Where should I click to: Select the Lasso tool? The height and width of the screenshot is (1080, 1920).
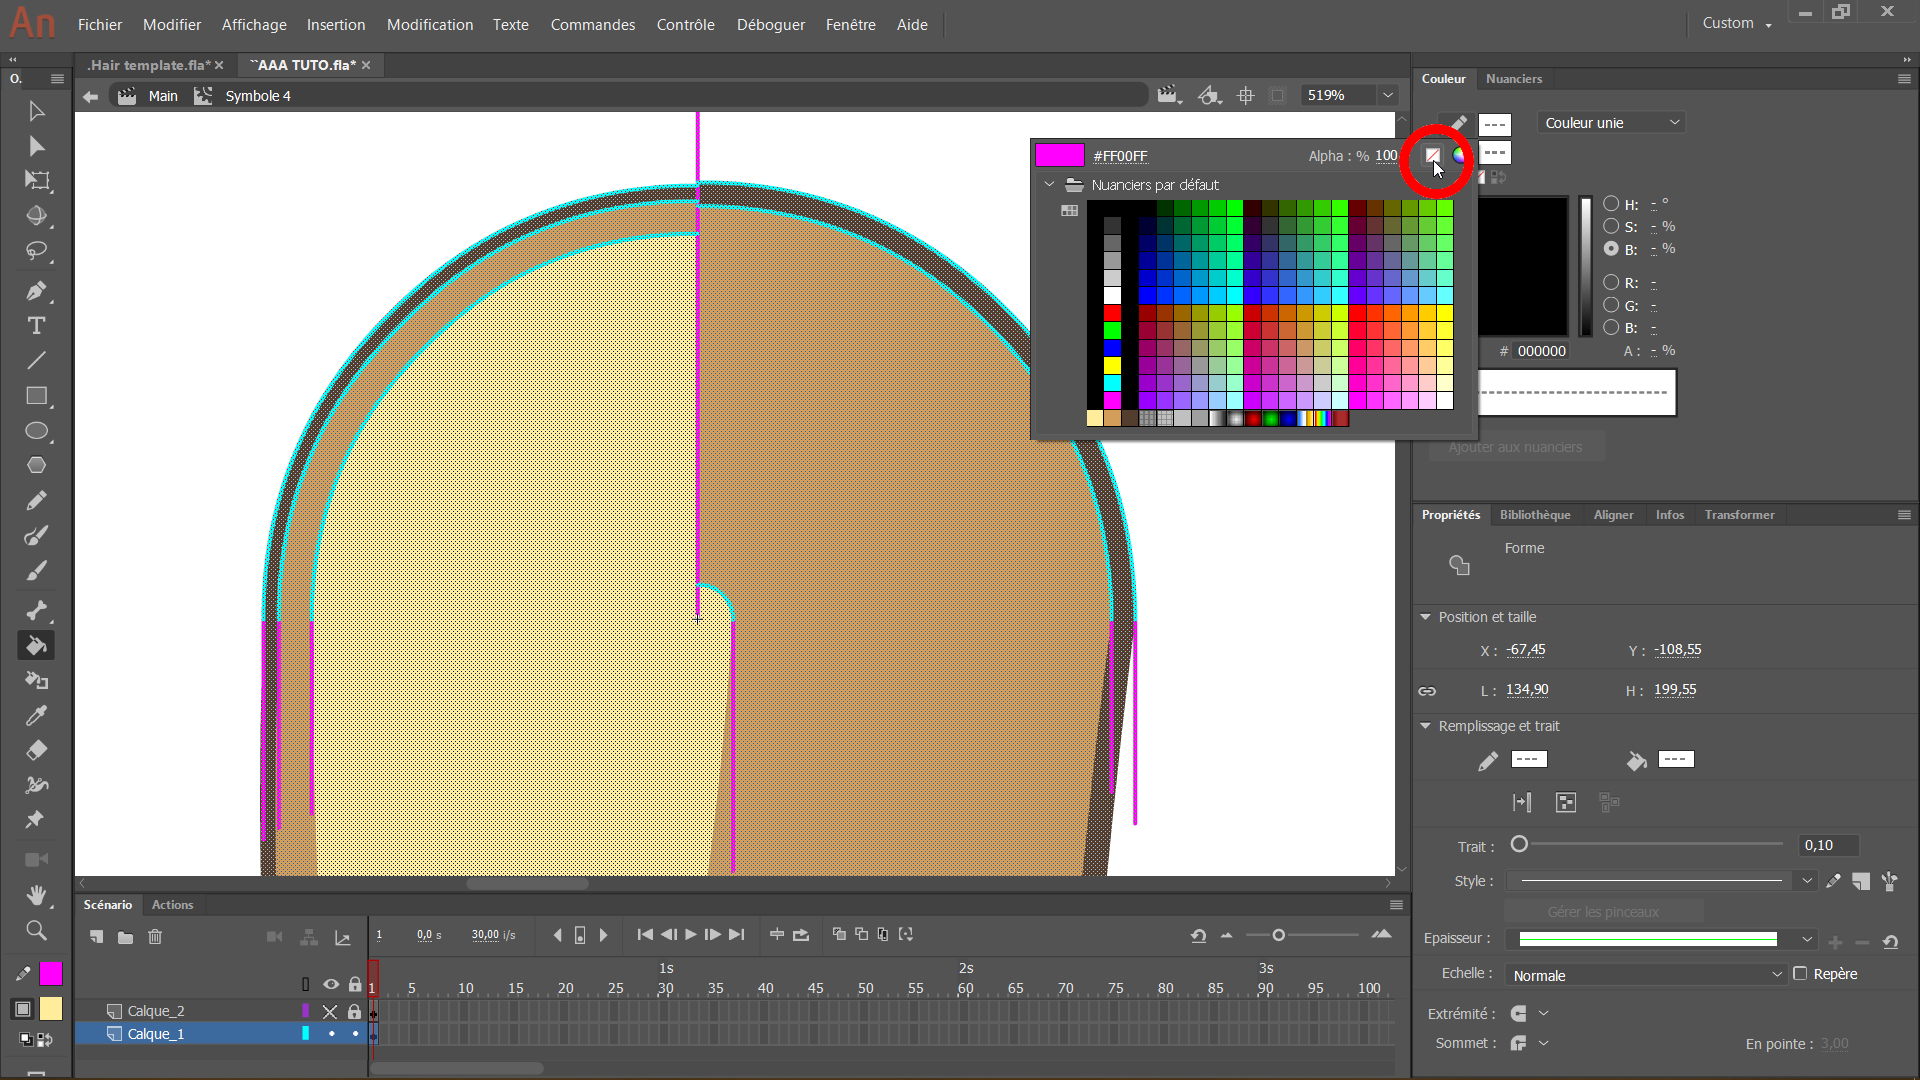coord(36,251)
